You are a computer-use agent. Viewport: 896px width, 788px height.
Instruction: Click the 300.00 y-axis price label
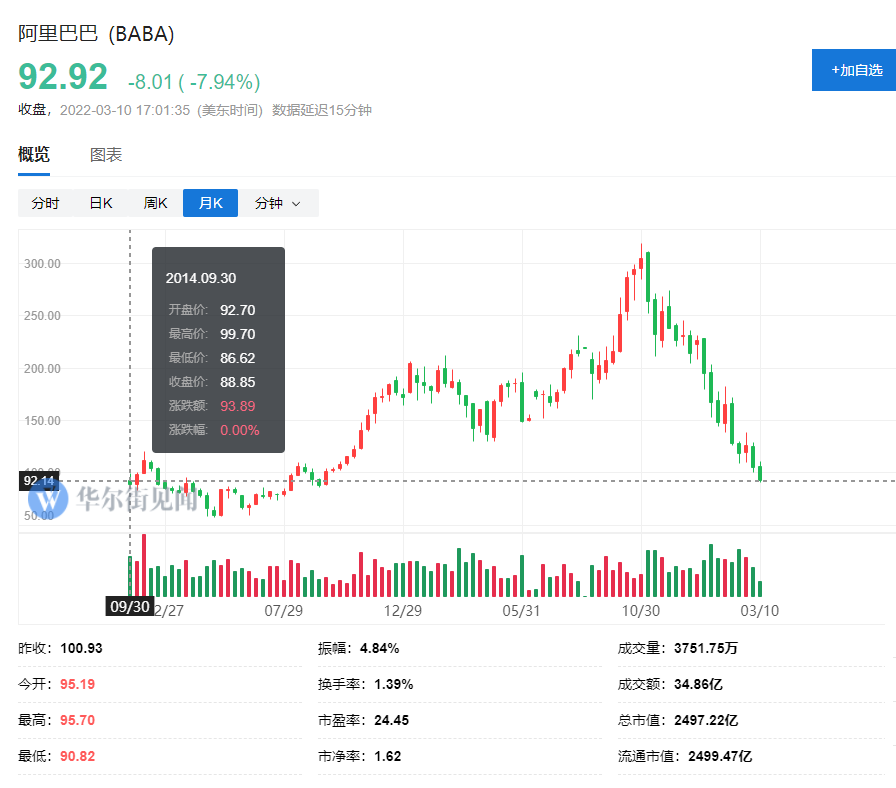tap(42, 264)
